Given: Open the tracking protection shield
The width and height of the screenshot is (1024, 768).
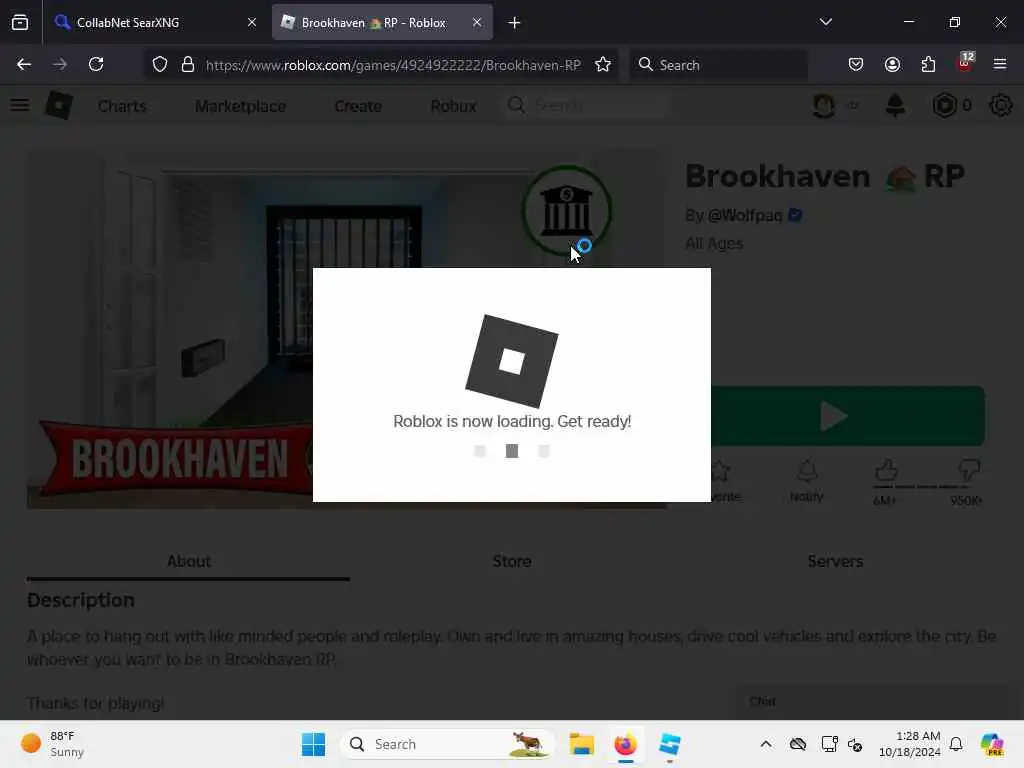Looking at the screenshot, I should click(159, 64).
